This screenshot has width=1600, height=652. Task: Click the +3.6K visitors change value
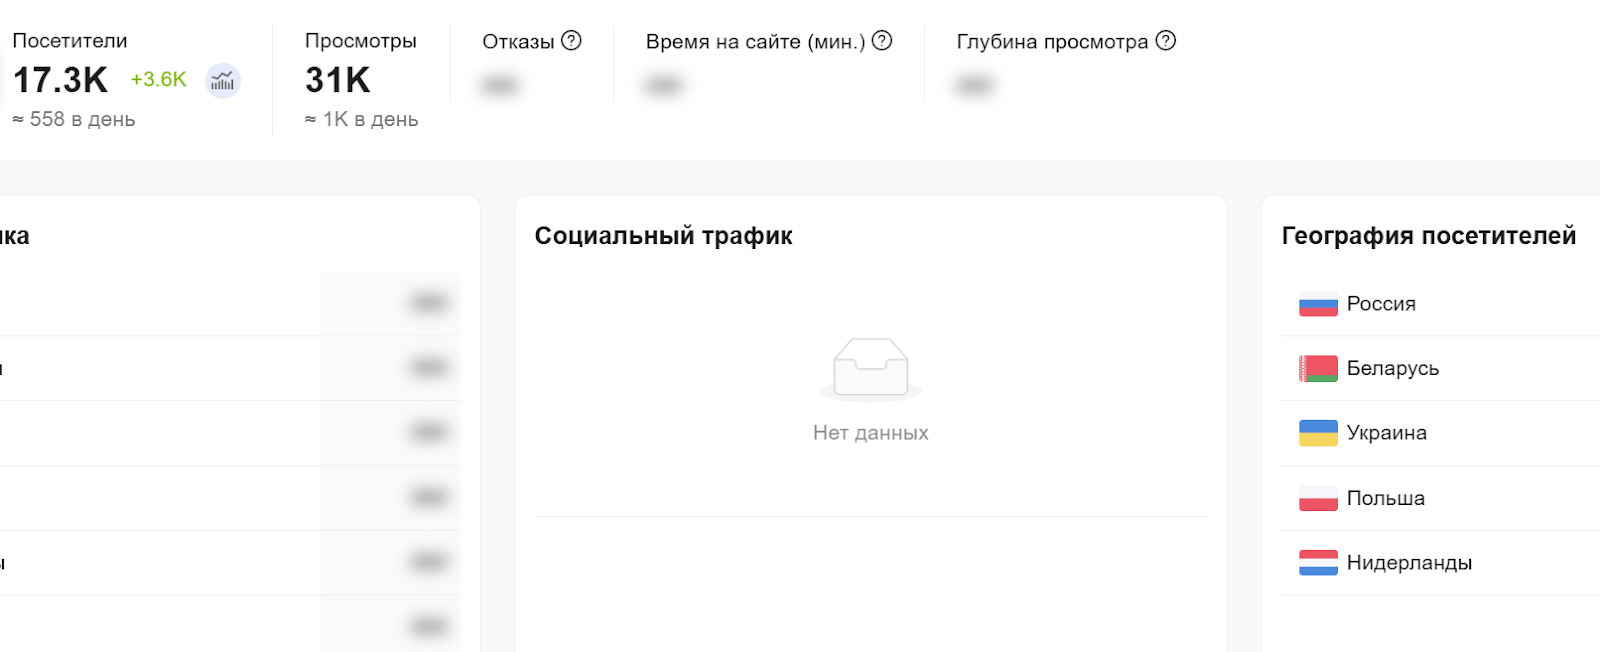tap(158, 80)
